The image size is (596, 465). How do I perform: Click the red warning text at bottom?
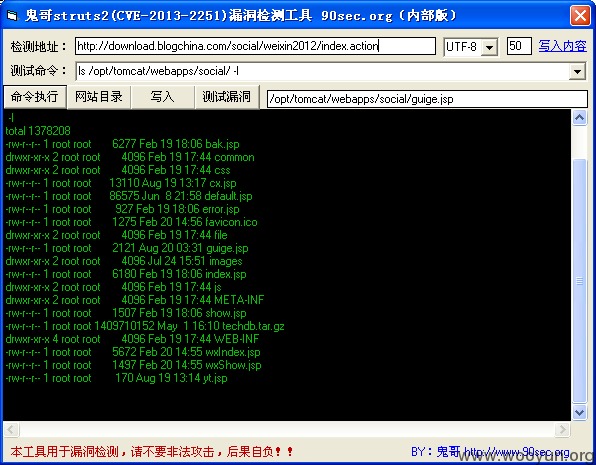(x=152, y=452)
